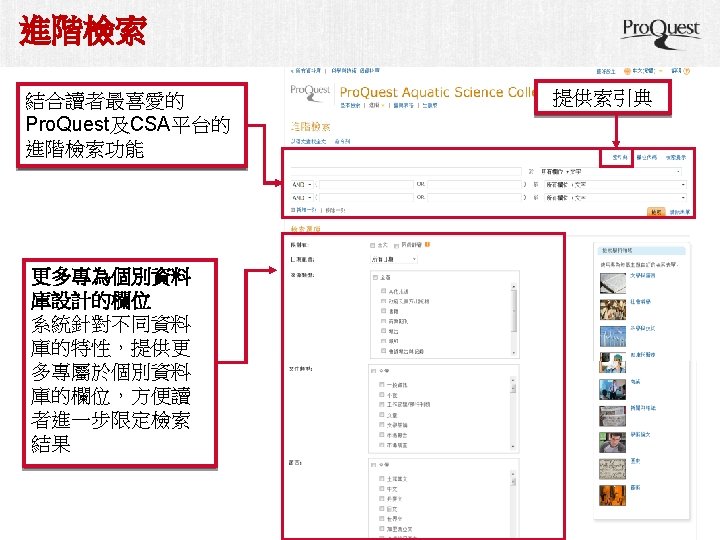Open the newspapers thumbnail
The width and height of the screenshot is (720, 540).
[x=613, y=416]
